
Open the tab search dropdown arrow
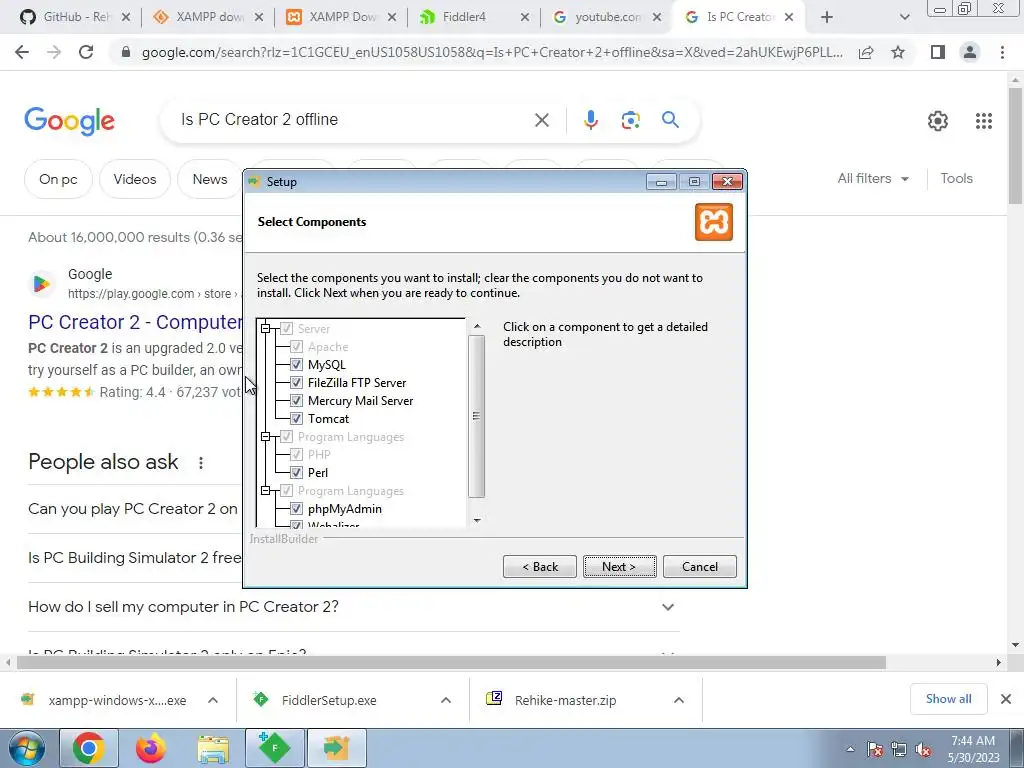(904, 17)
